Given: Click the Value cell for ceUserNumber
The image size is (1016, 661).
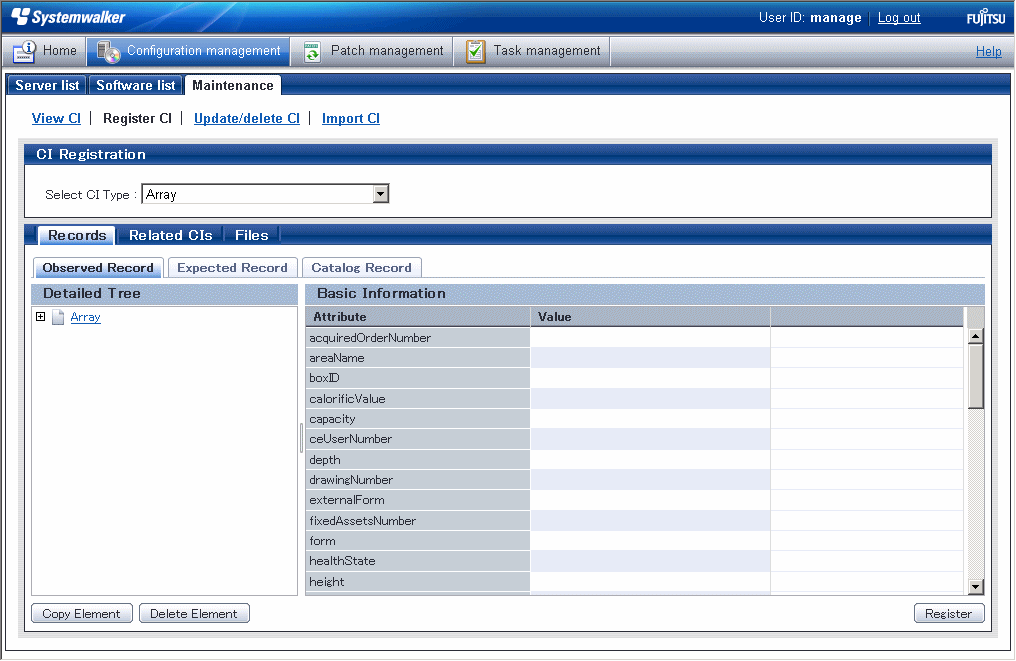Looking at the screenshot, I should tap(650, 439).
